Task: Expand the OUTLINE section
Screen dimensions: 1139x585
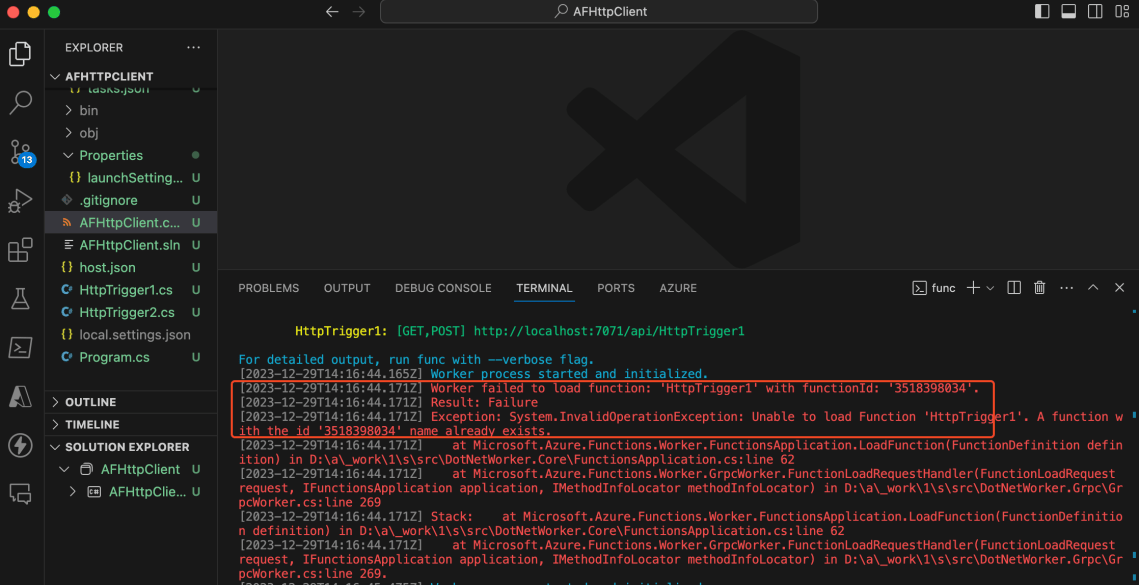Action: click(131, 402)
